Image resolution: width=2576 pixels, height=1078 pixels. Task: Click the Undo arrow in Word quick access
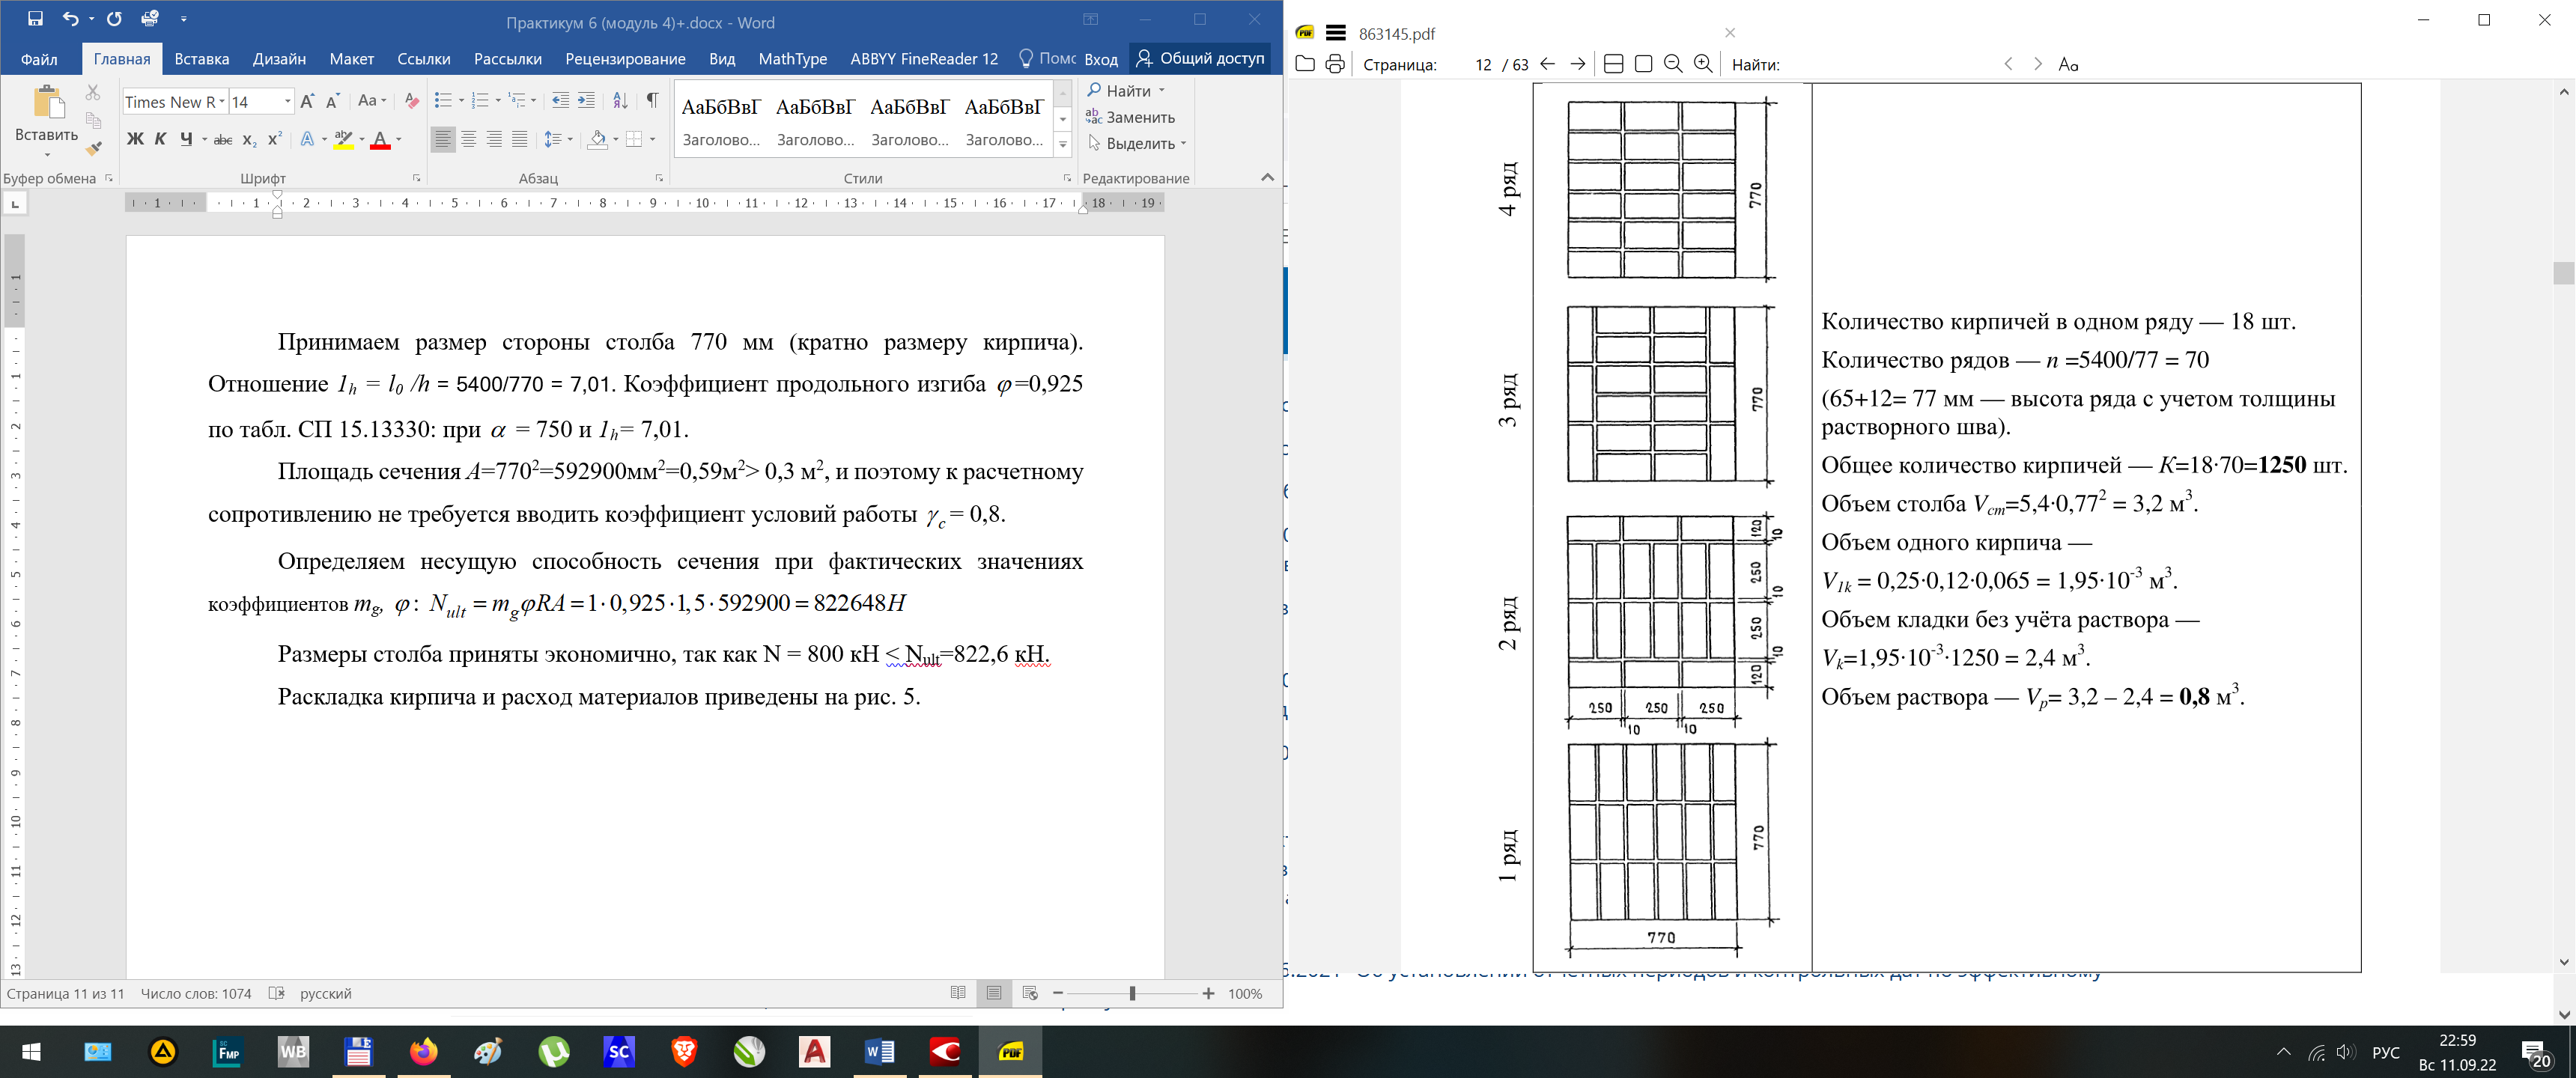70,19
